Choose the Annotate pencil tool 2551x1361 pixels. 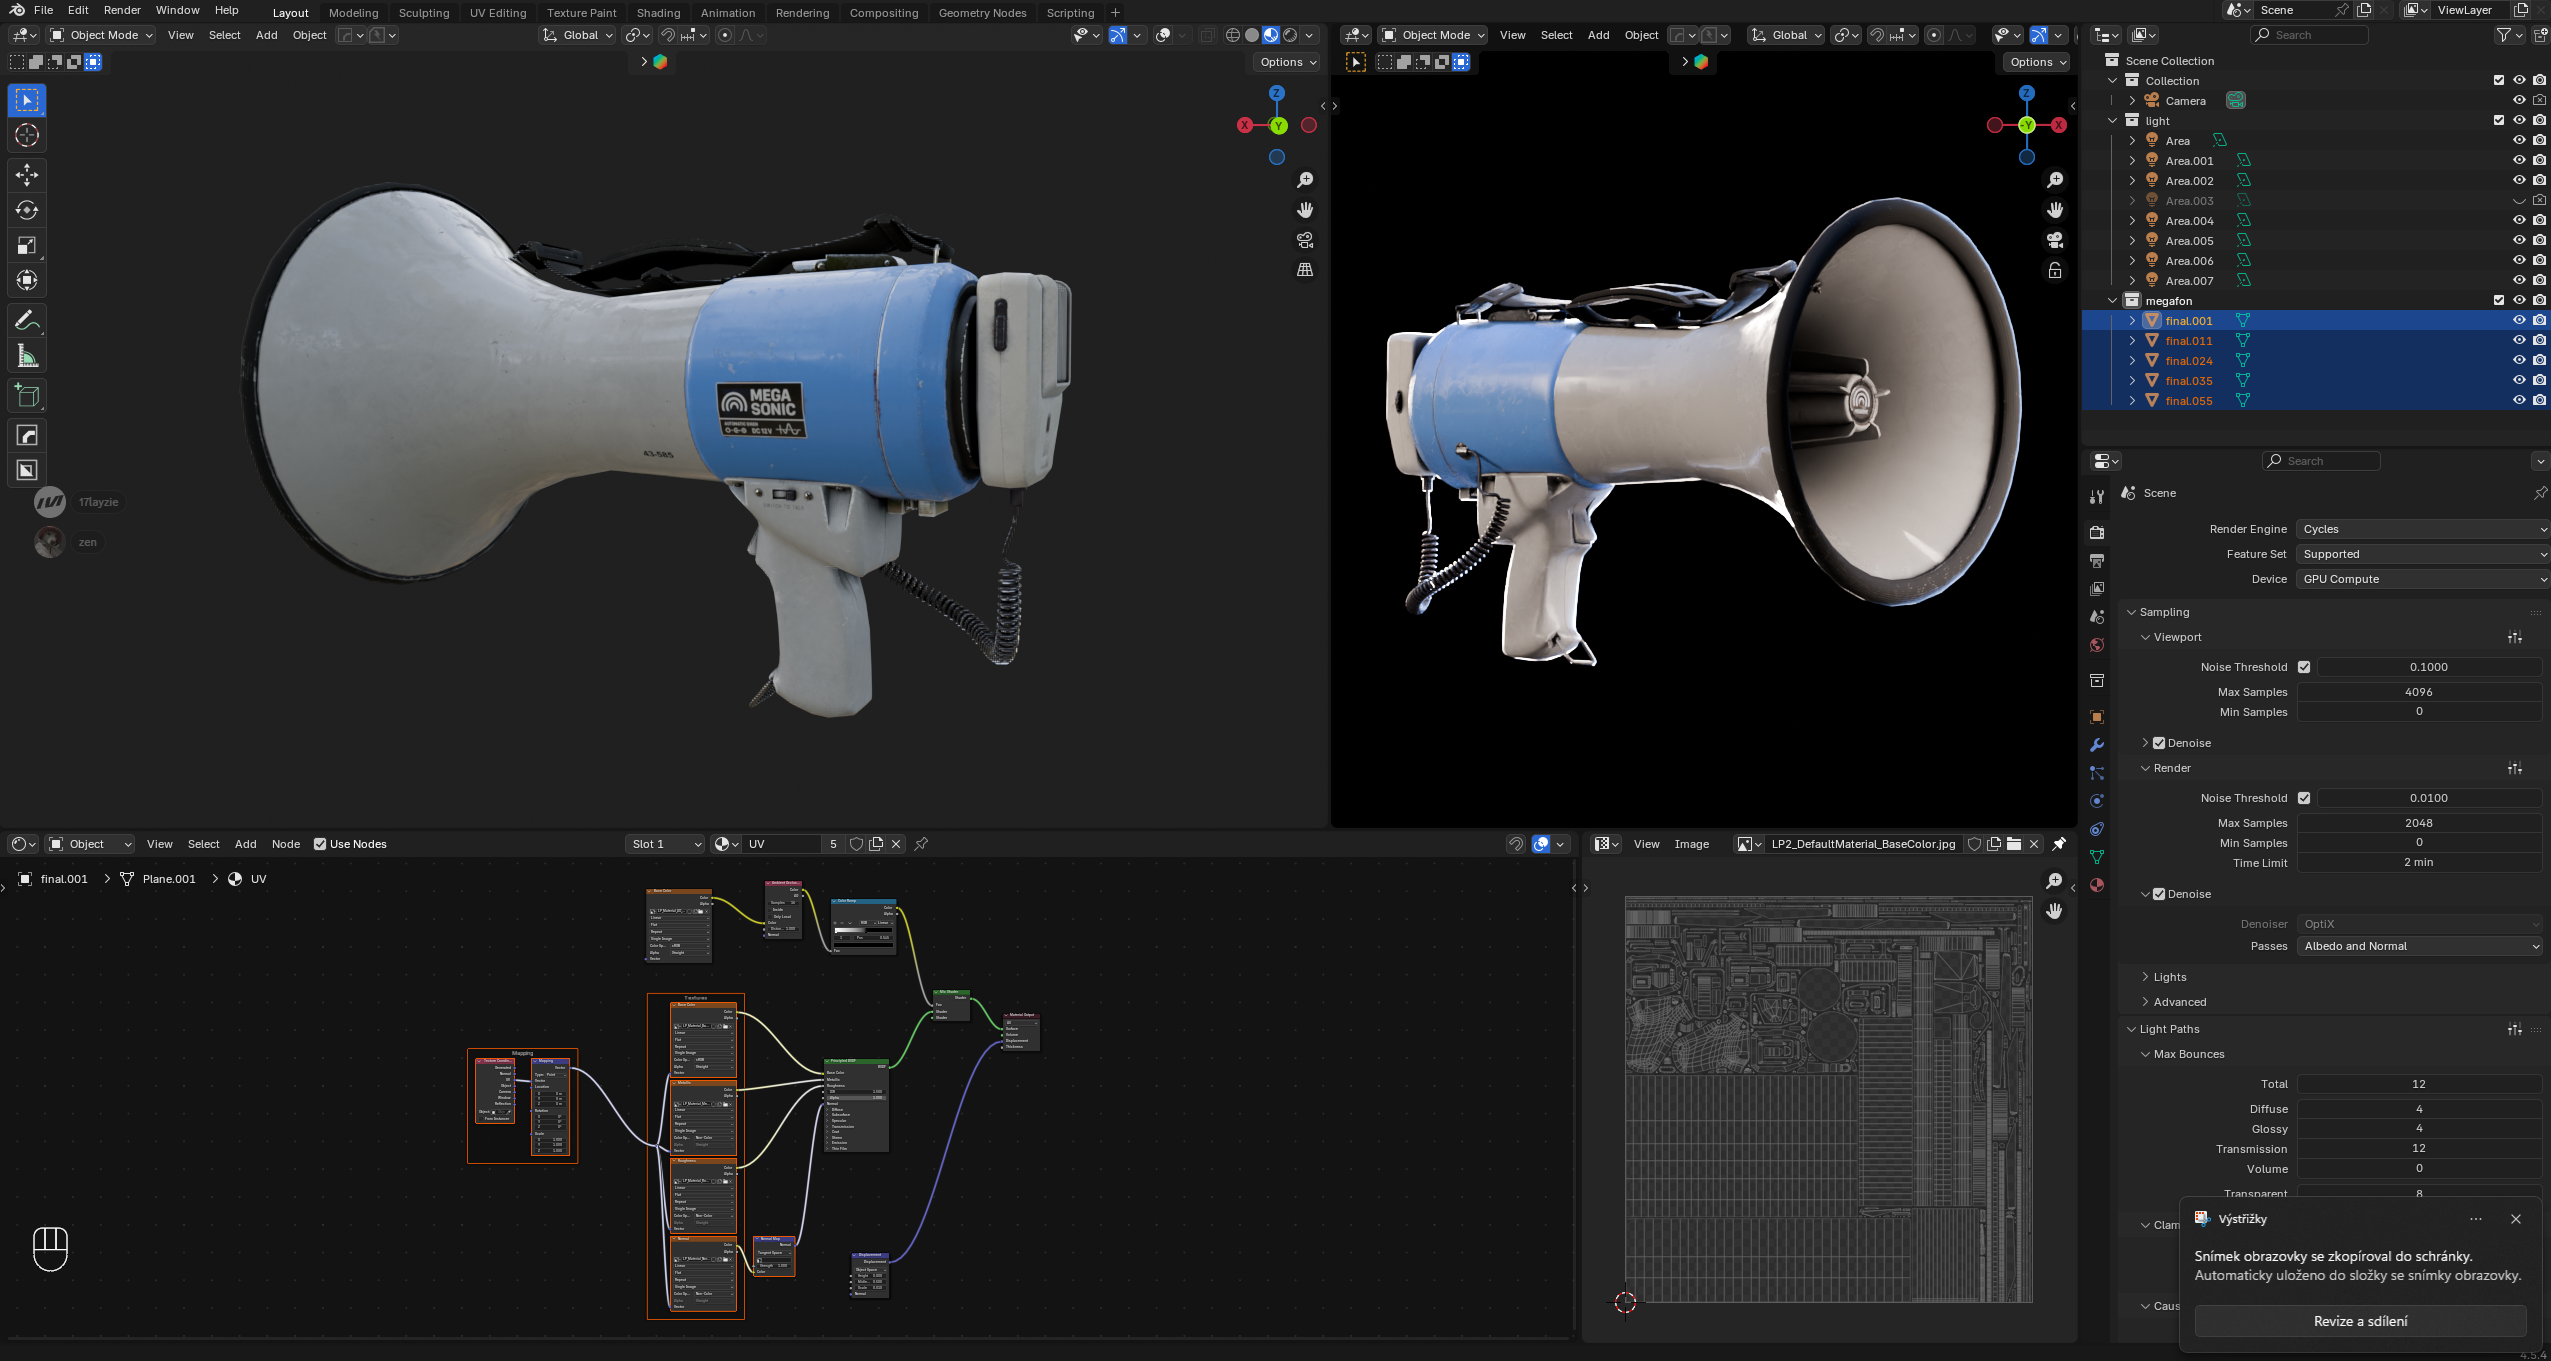coord(27,321)
